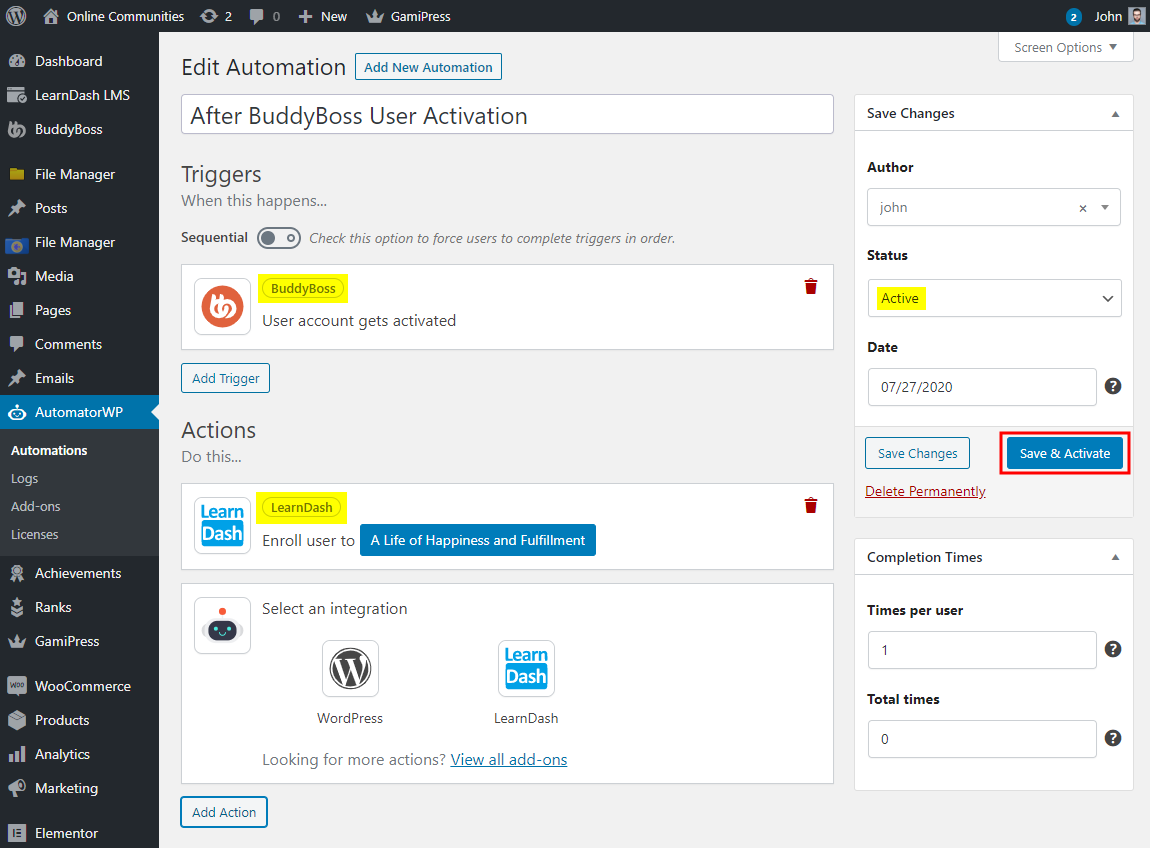Enable the Sequential triggers toggle

tap(279, 238)
